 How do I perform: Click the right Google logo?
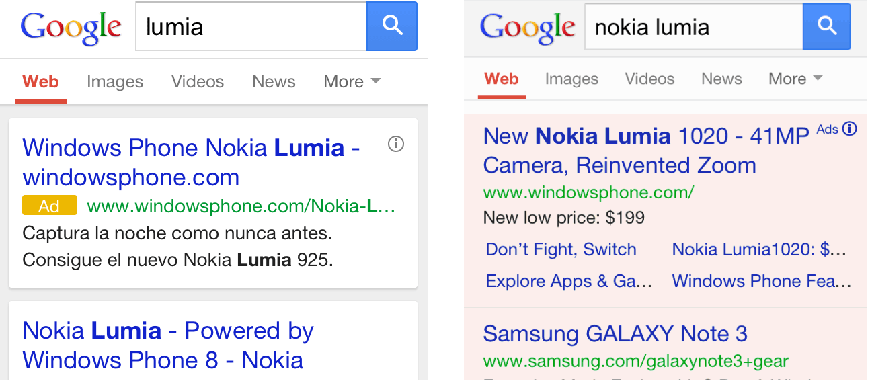pyautogui.click(x=527, y=28)
